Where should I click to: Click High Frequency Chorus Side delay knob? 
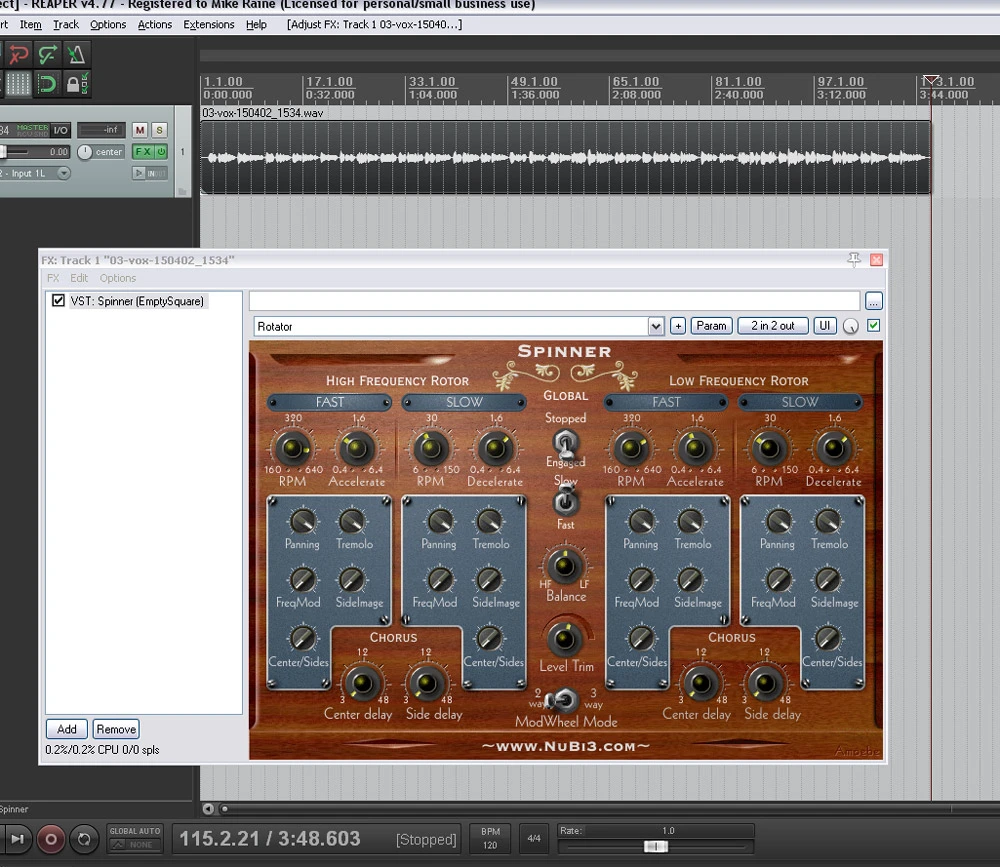click(x=427, y=683)
